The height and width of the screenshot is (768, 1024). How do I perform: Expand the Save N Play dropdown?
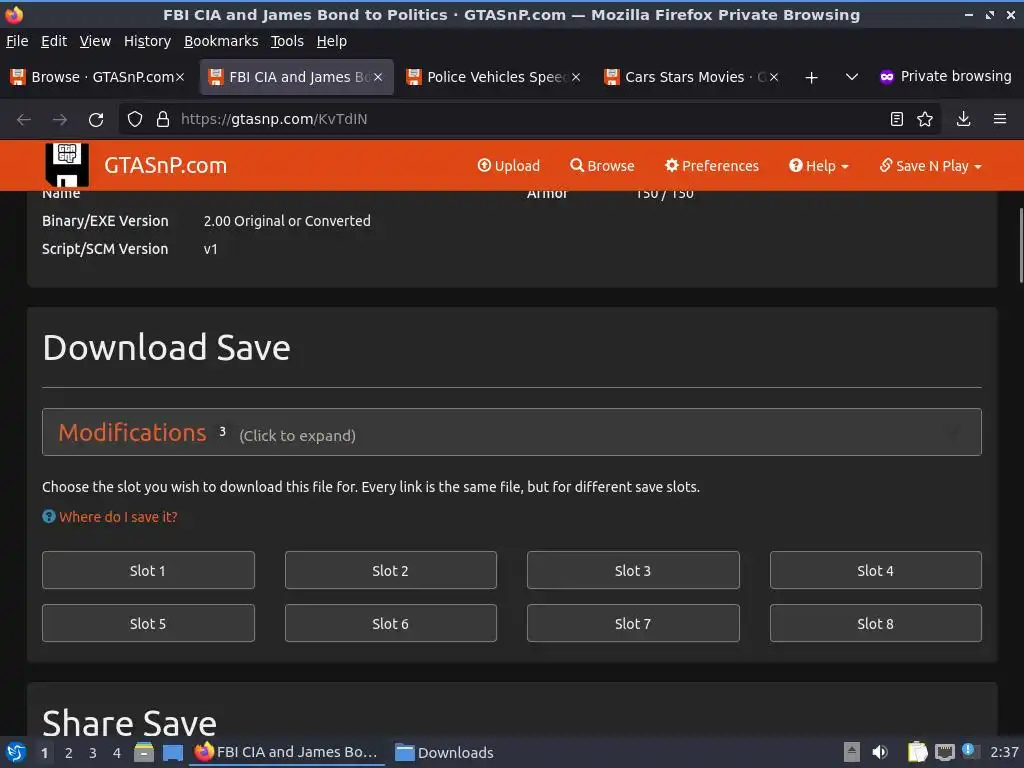(x=930, y=166)
